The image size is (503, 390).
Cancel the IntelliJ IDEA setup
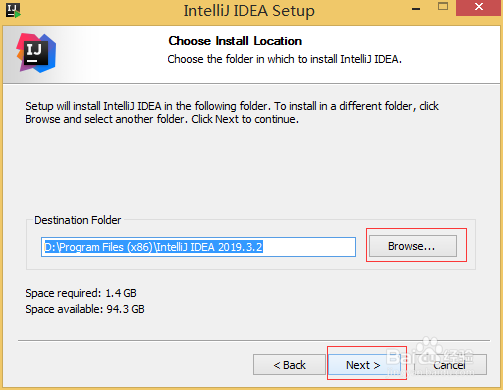(450, 365)
